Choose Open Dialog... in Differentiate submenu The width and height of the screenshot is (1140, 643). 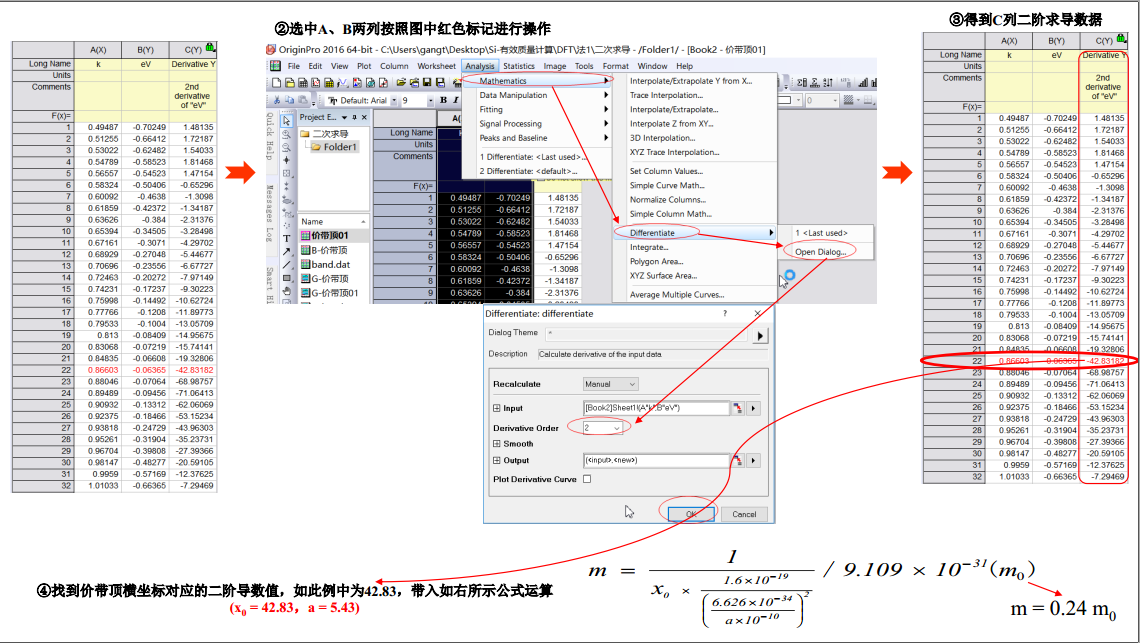[820, 252]
